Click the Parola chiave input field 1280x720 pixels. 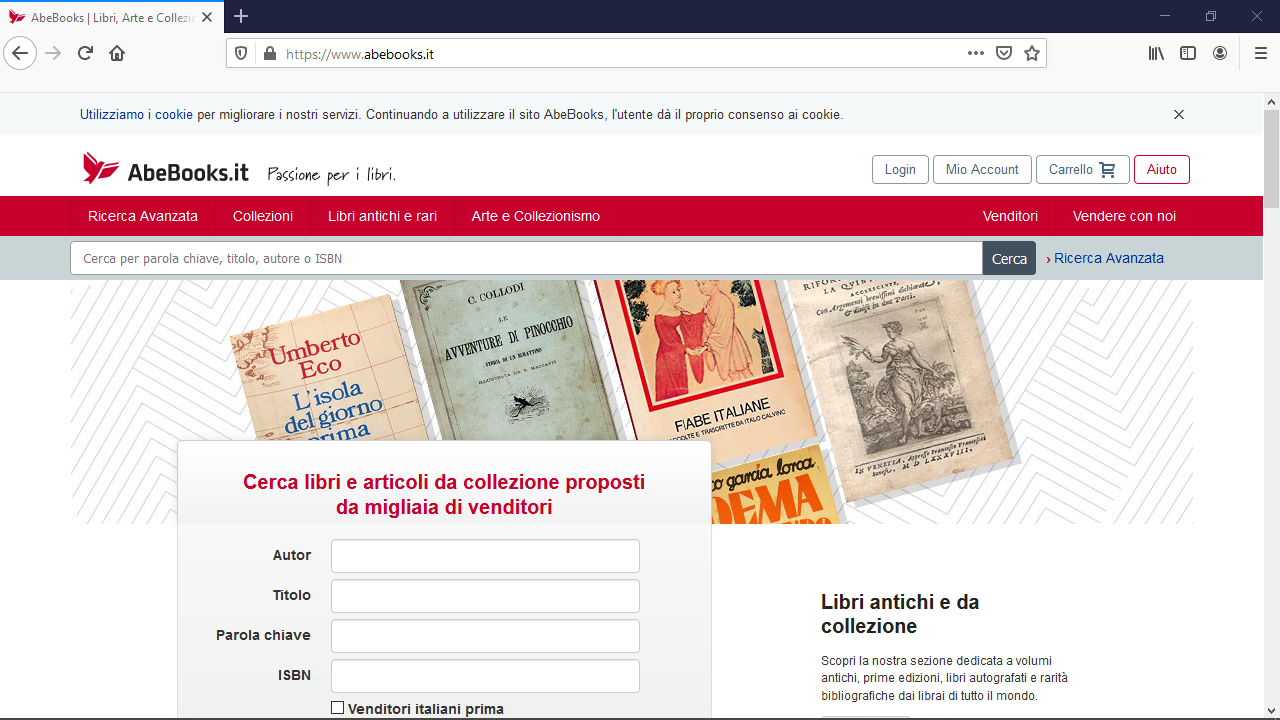click(485, 636)
